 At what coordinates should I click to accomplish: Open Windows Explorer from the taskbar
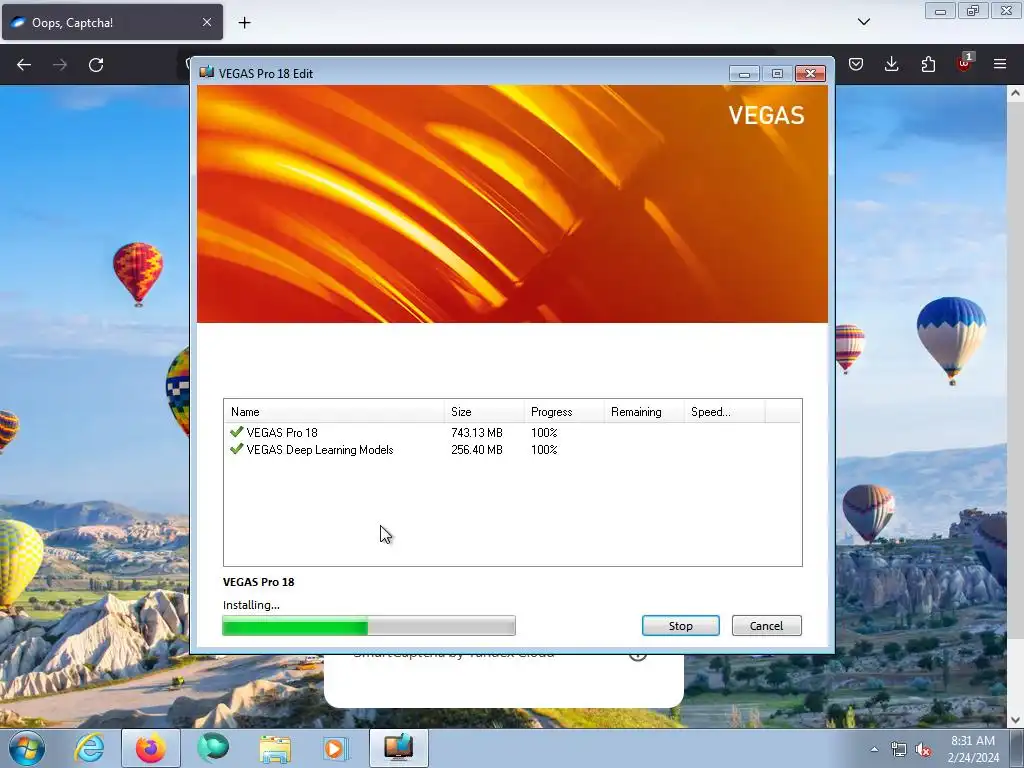point(275,748)
